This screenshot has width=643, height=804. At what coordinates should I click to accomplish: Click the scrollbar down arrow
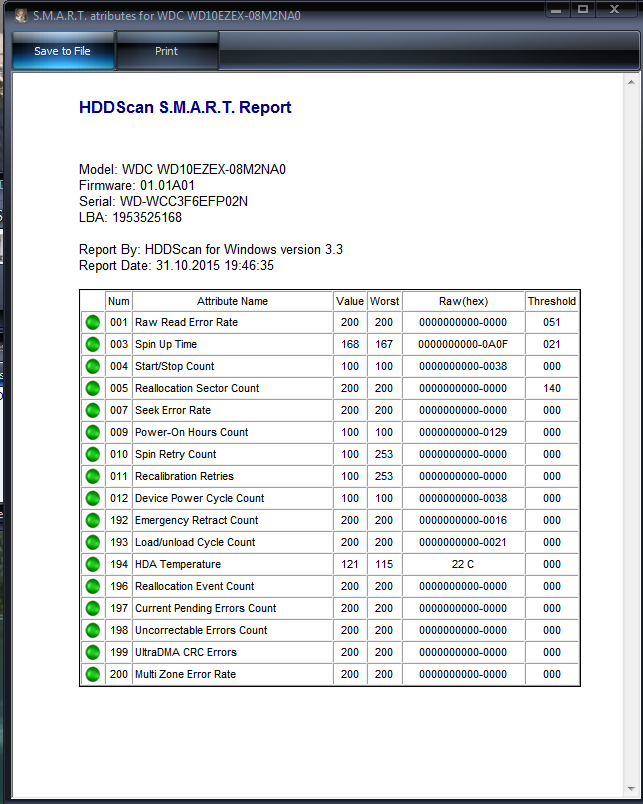(631, 789)
